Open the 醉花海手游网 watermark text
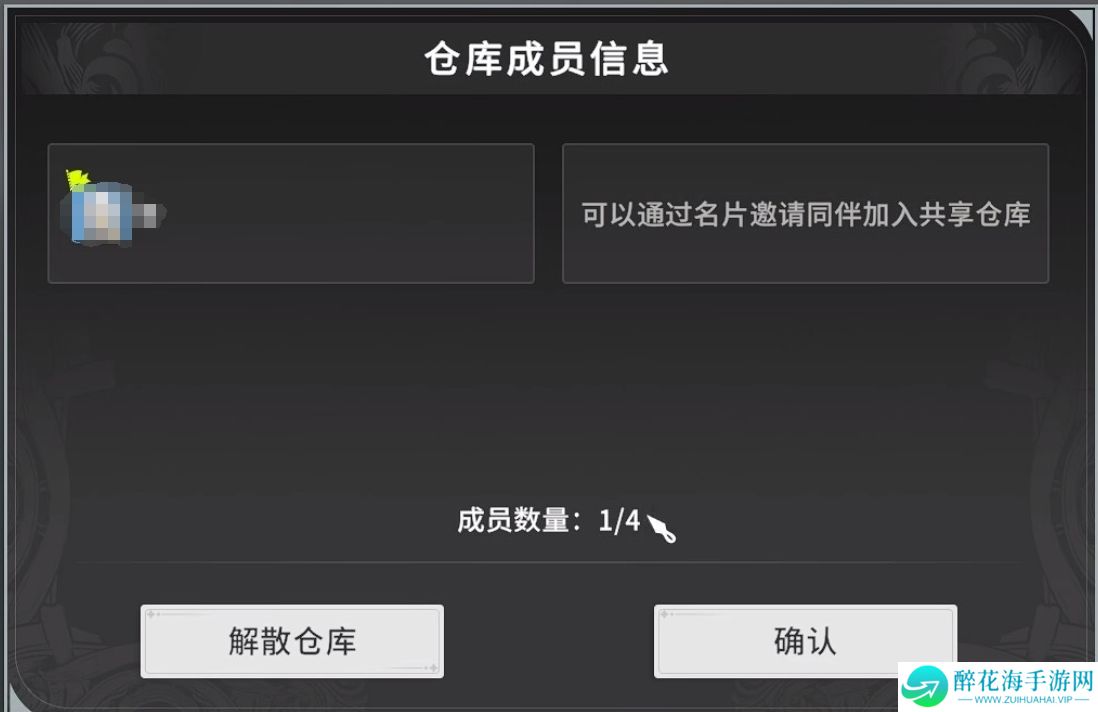 (1024, 680)
